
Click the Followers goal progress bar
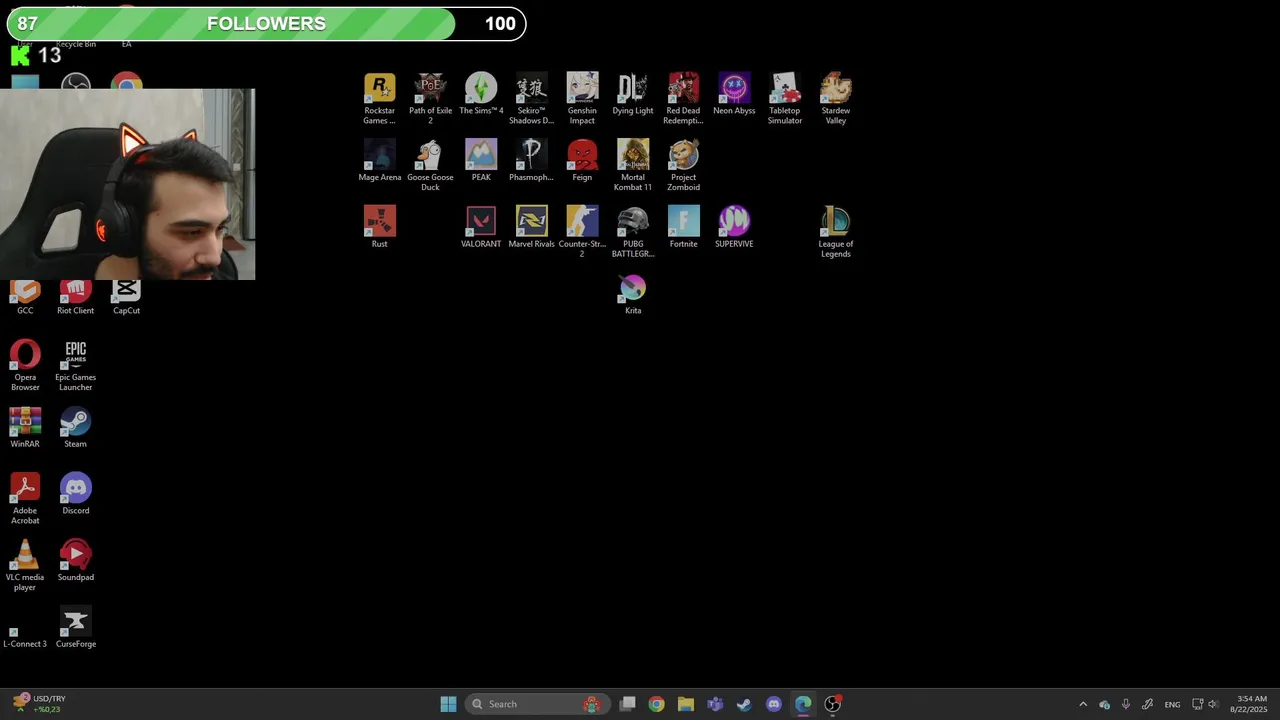tap(266, 24)
